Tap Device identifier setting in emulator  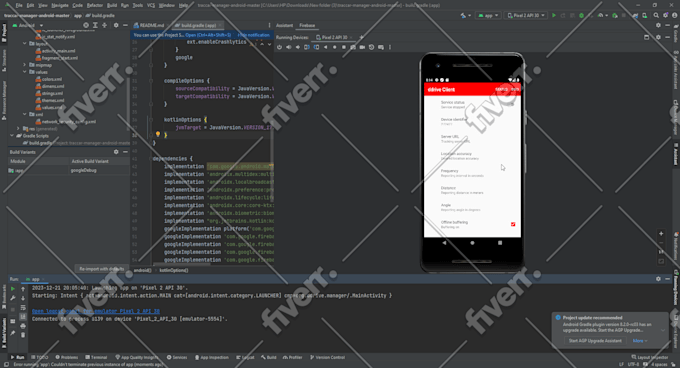point(472,121)
